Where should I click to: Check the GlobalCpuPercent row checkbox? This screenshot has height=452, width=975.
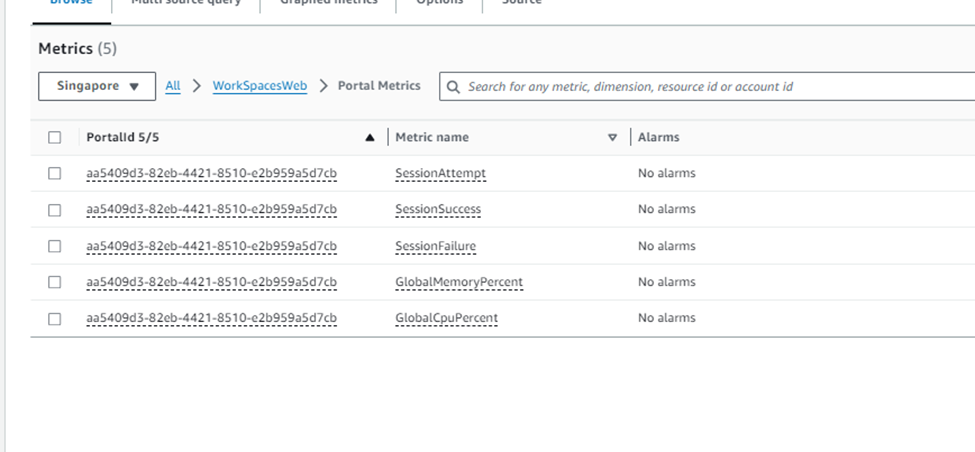[55, 319]
